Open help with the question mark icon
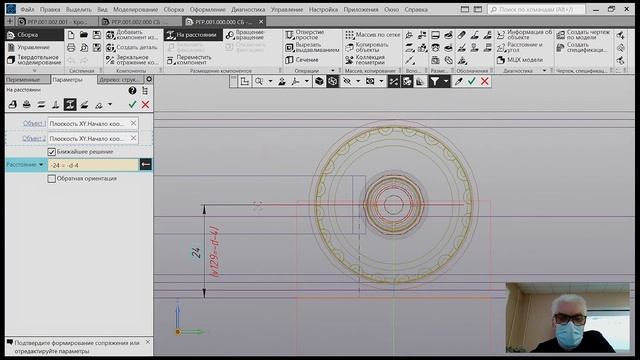This screenshot has height=360, width=640. click(132, 91)
